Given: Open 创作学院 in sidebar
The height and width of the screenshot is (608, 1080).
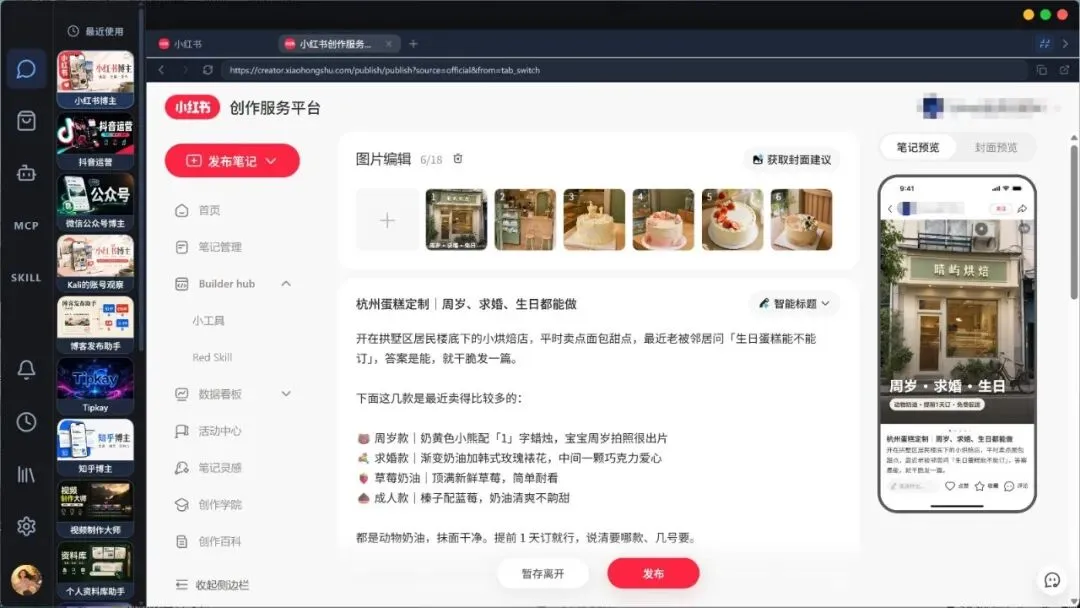Looking at the screenshot, I should pos(220,505).
